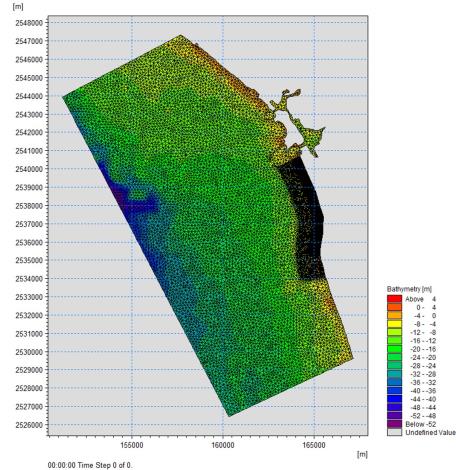
Task: Click the '[m]' unit label below the x-axis
Action: (362, 454)
